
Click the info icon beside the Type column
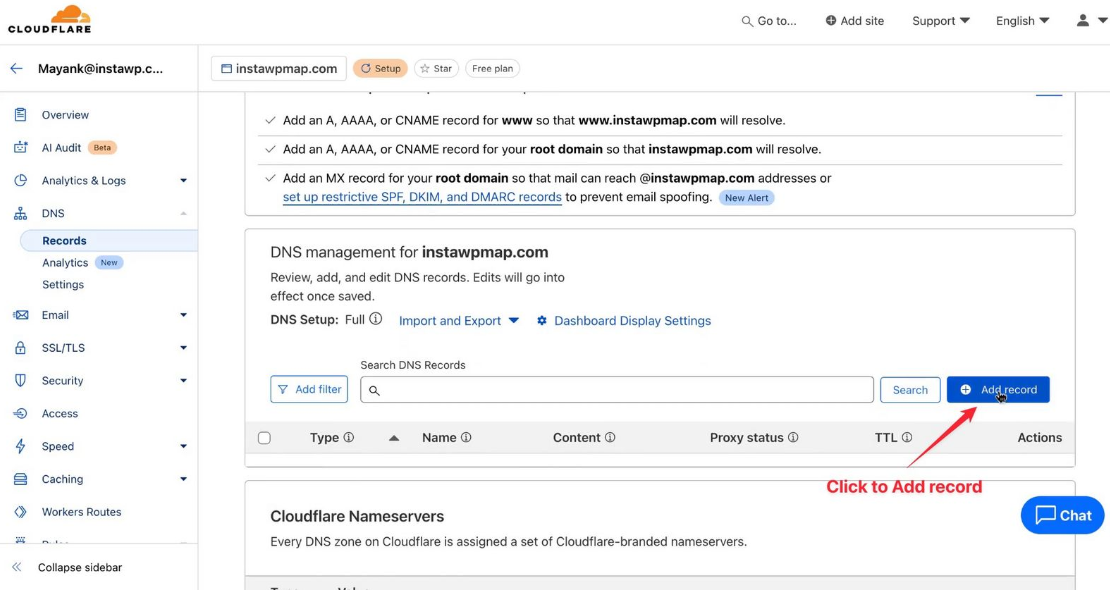349,437
